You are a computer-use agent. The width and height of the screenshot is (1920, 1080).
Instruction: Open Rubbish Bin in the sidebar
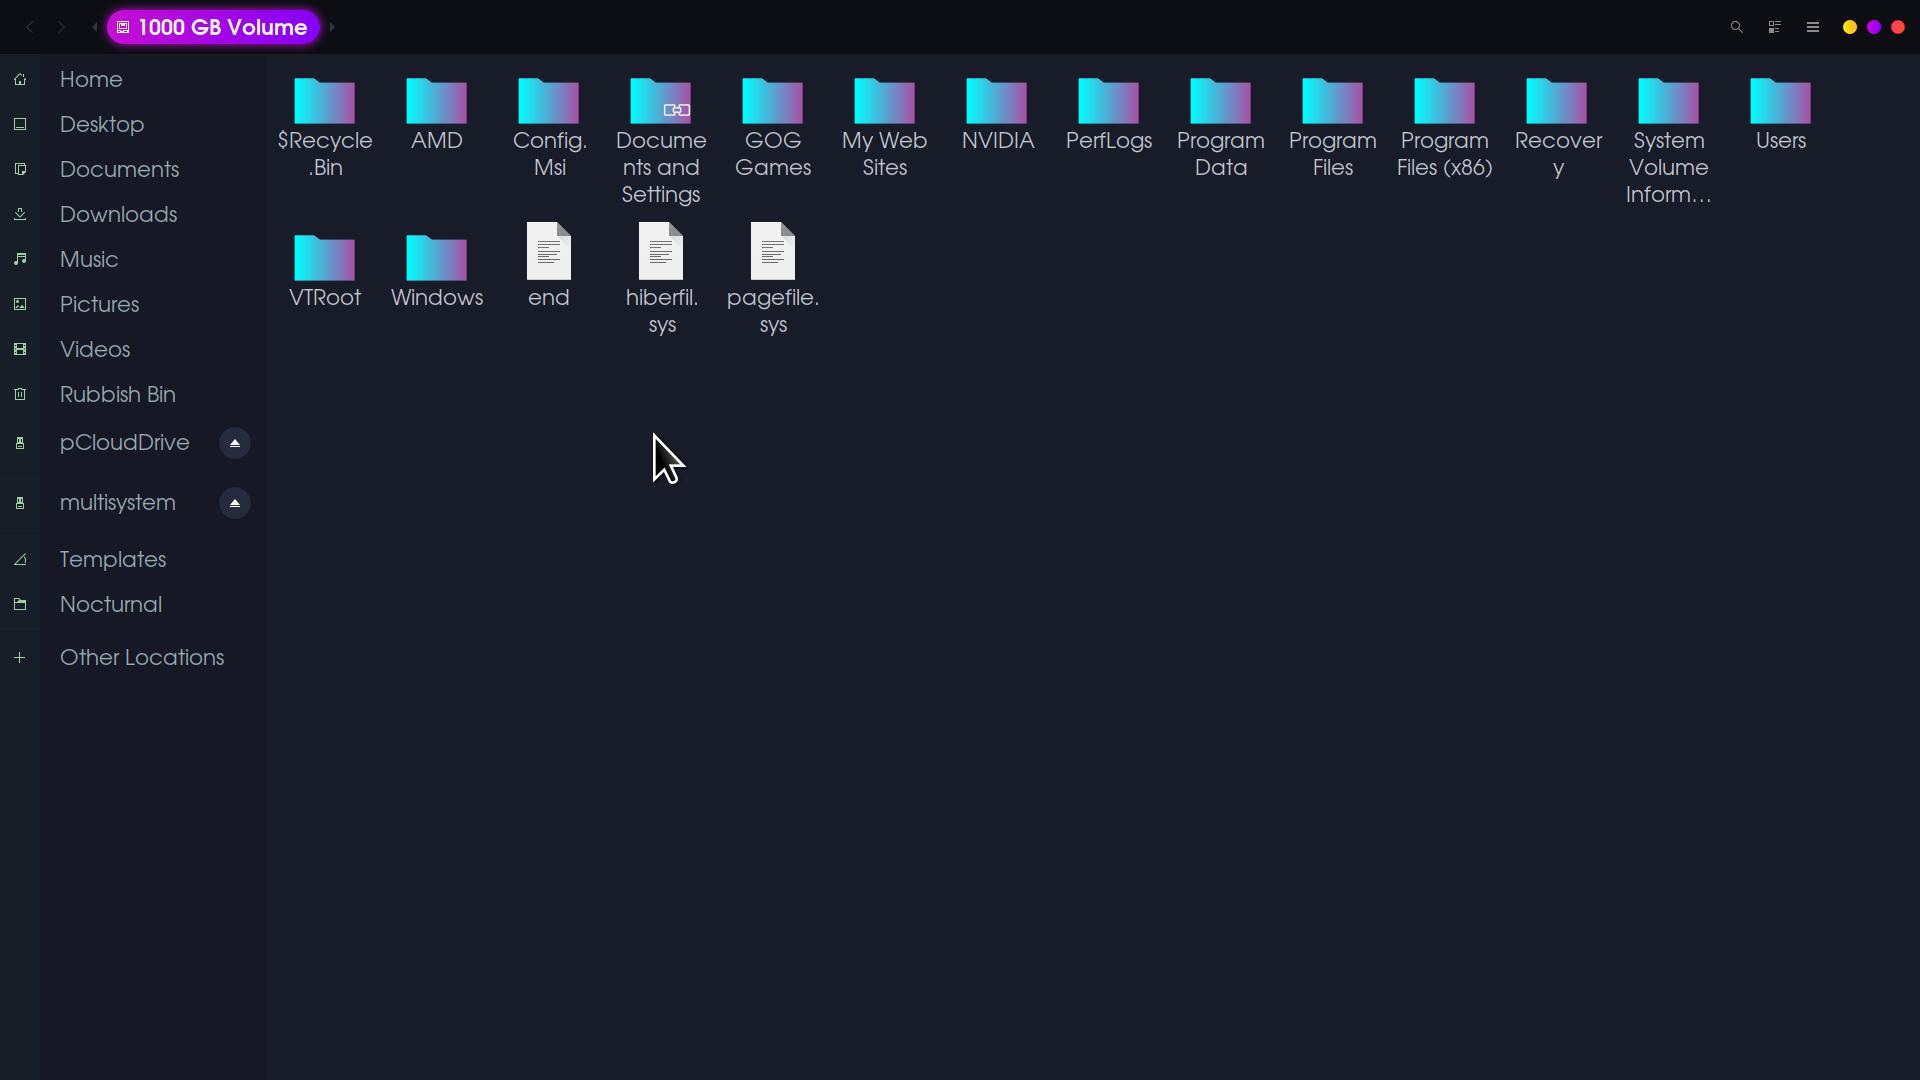click(x=117, y=394)
